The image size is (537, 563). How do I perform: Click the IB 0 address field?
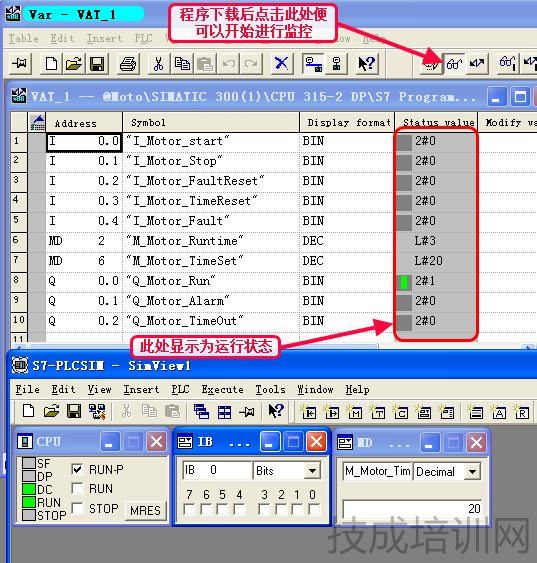click(217, 470)
